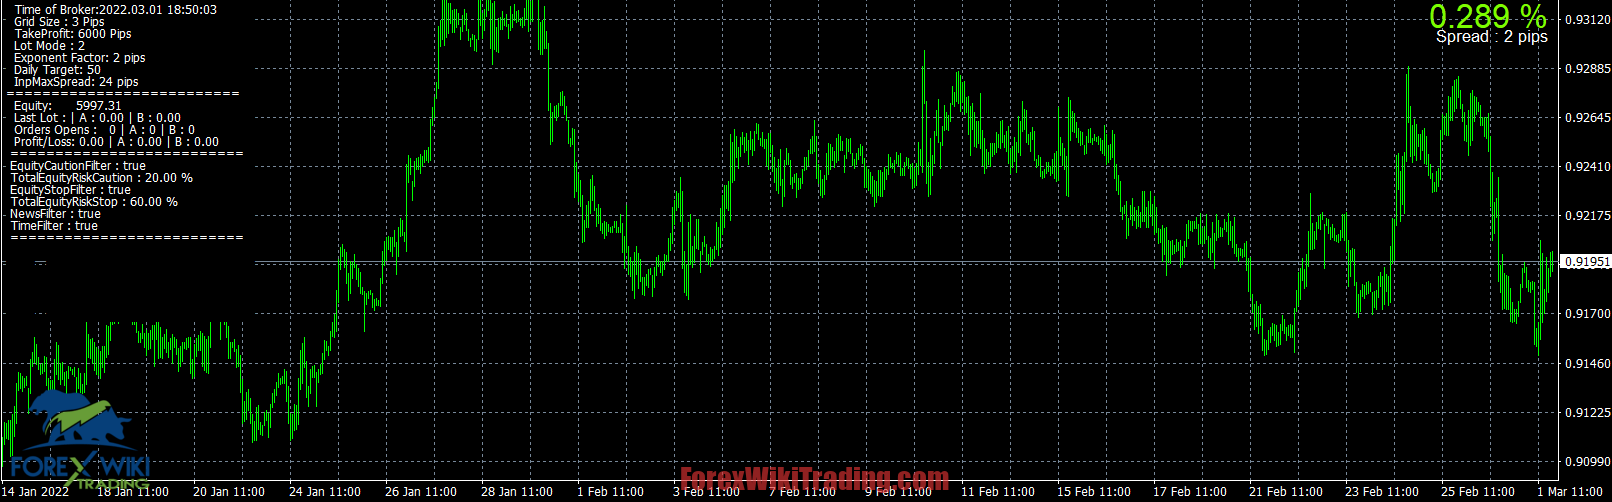
Task: Click the 0.92885 price axis label
Action: tap(1586, 69)
